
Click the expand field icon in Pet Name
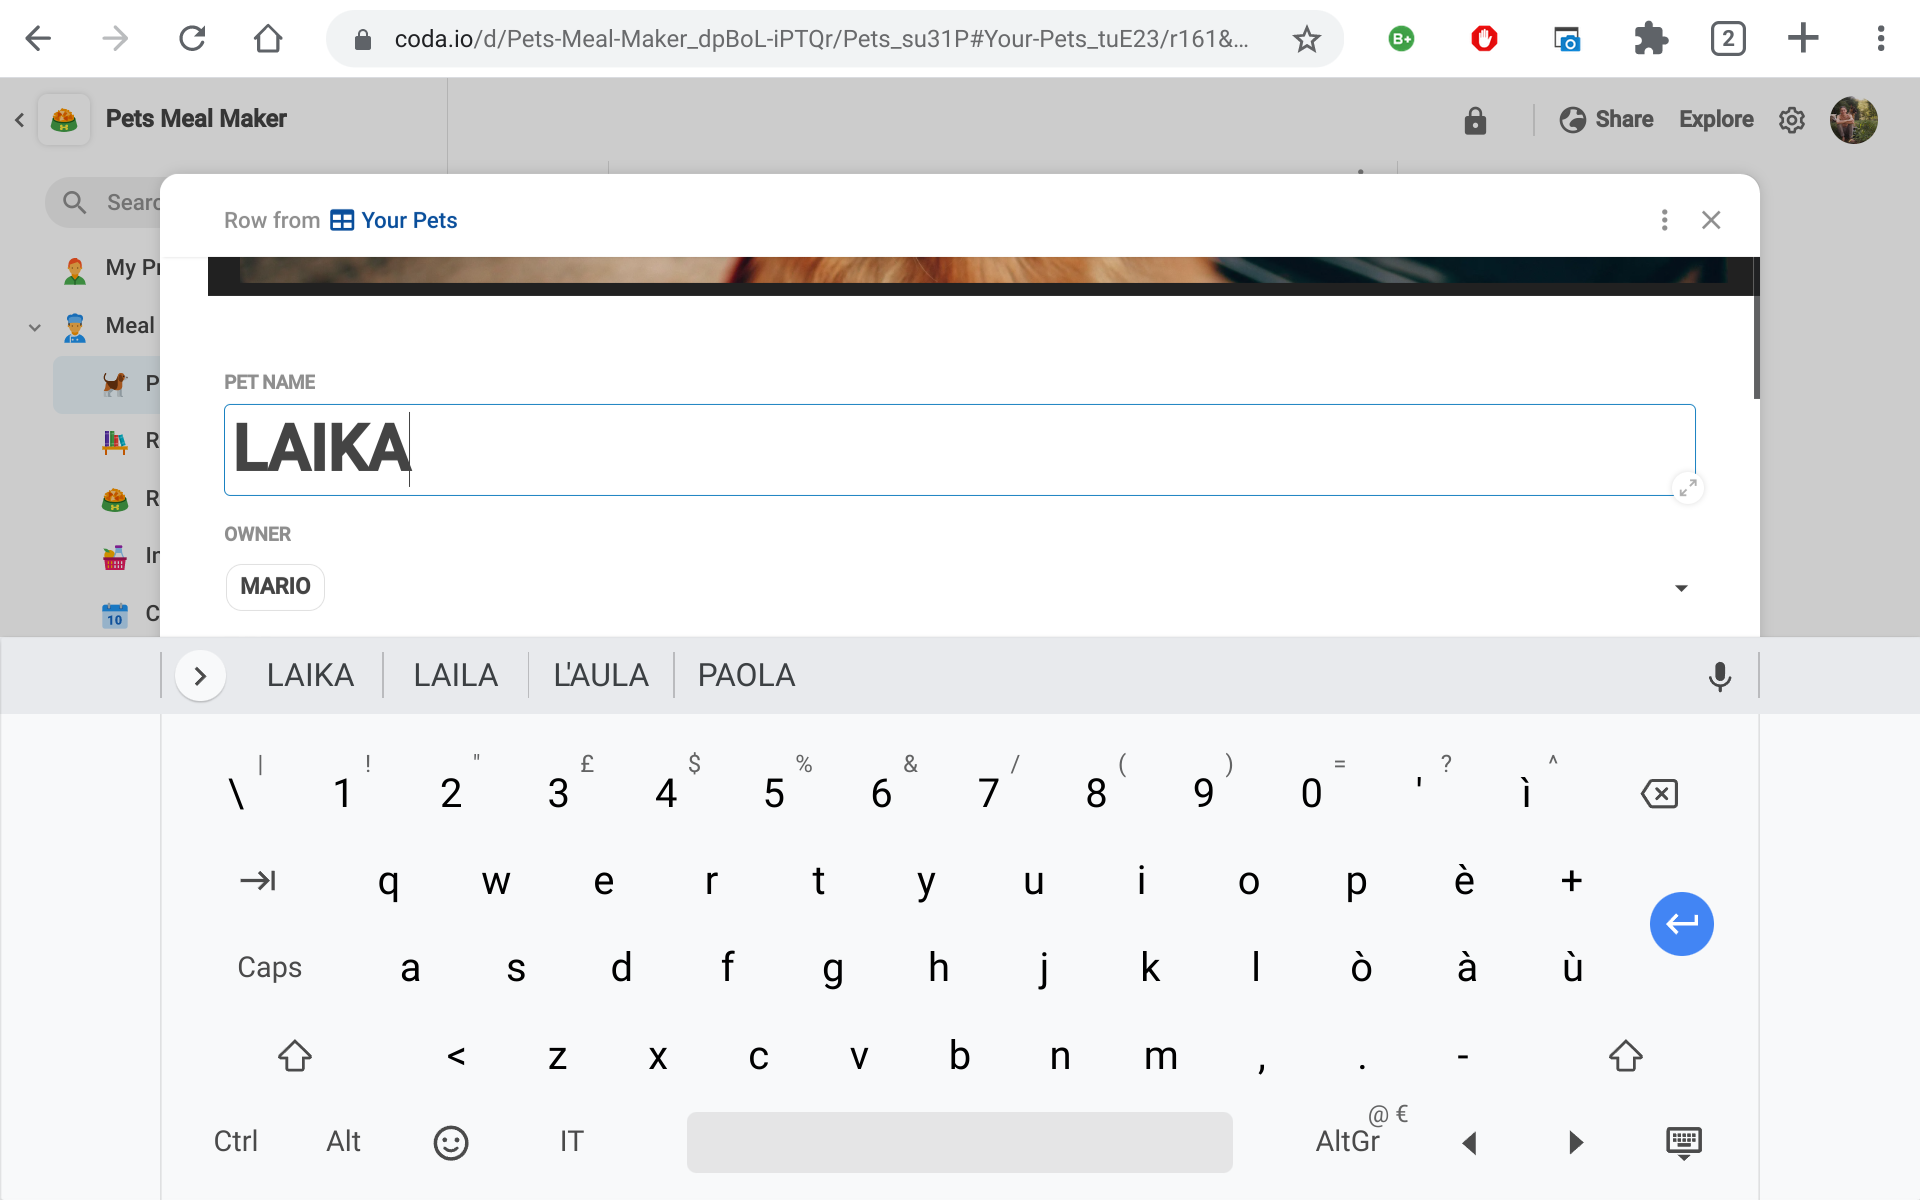click(x=1687, y=488)
